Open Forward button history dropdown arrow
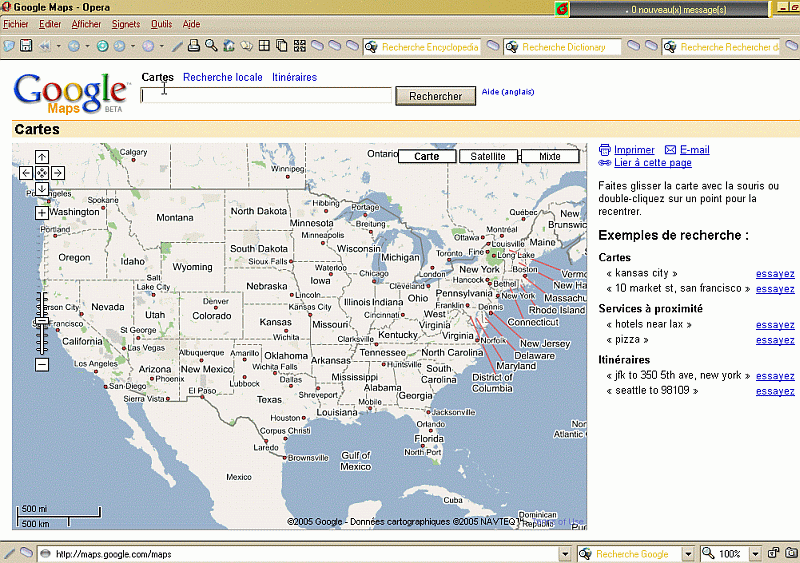This screenshot has width=800, height=563. point(133,46)
